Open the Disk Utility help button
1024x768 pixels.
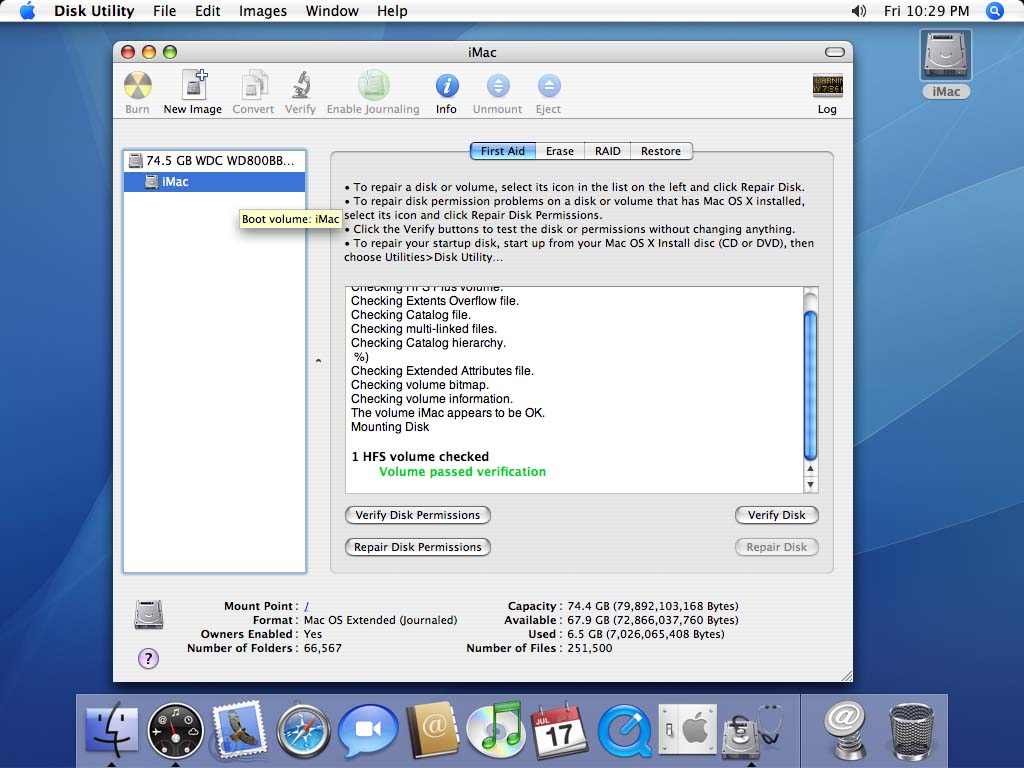(148, 658)
